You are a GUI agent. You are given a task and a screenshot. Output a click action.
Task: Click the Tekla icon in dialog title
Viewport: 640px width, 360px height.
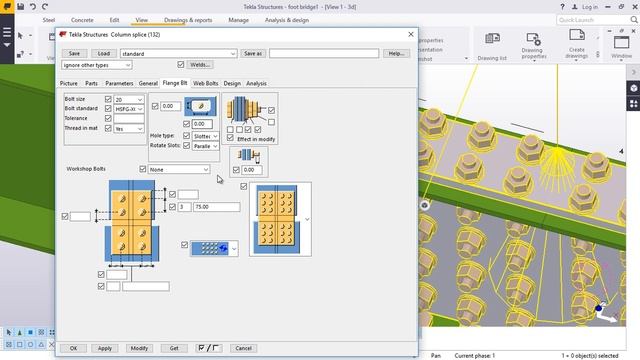click(x=63, y=35)
